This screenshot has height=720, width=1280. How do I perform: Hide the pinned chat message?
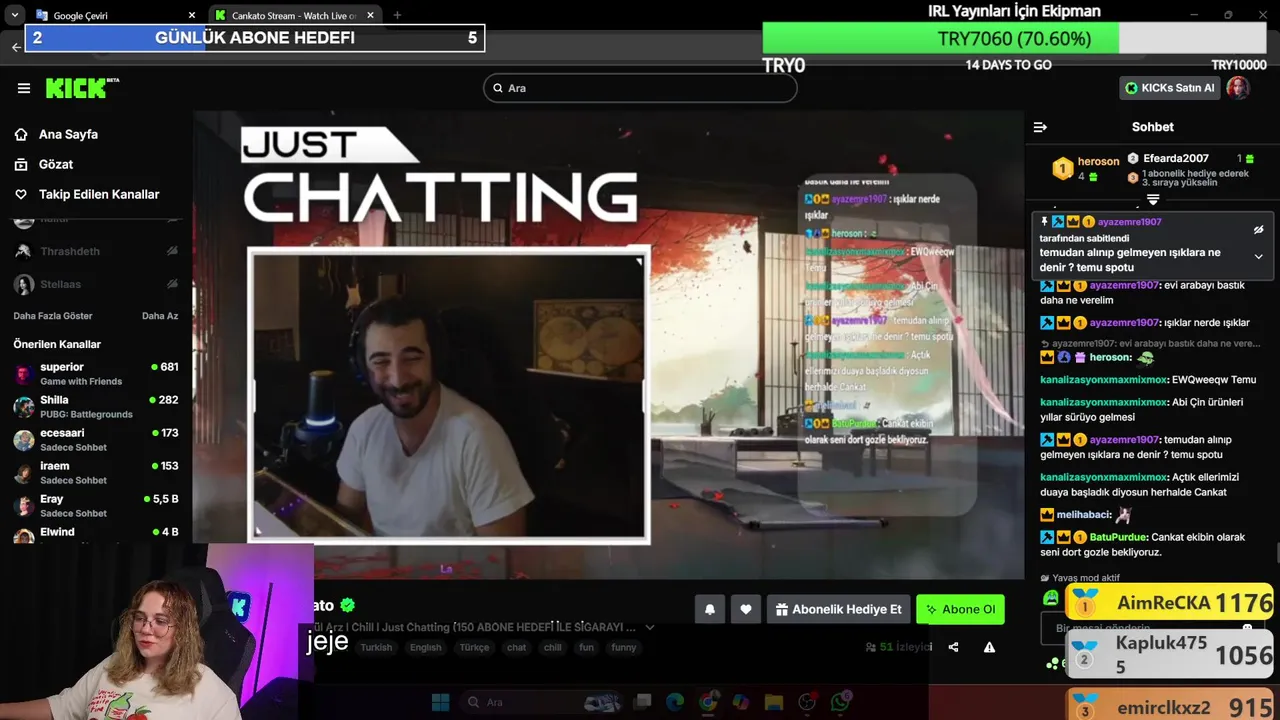coord(1259,229)
